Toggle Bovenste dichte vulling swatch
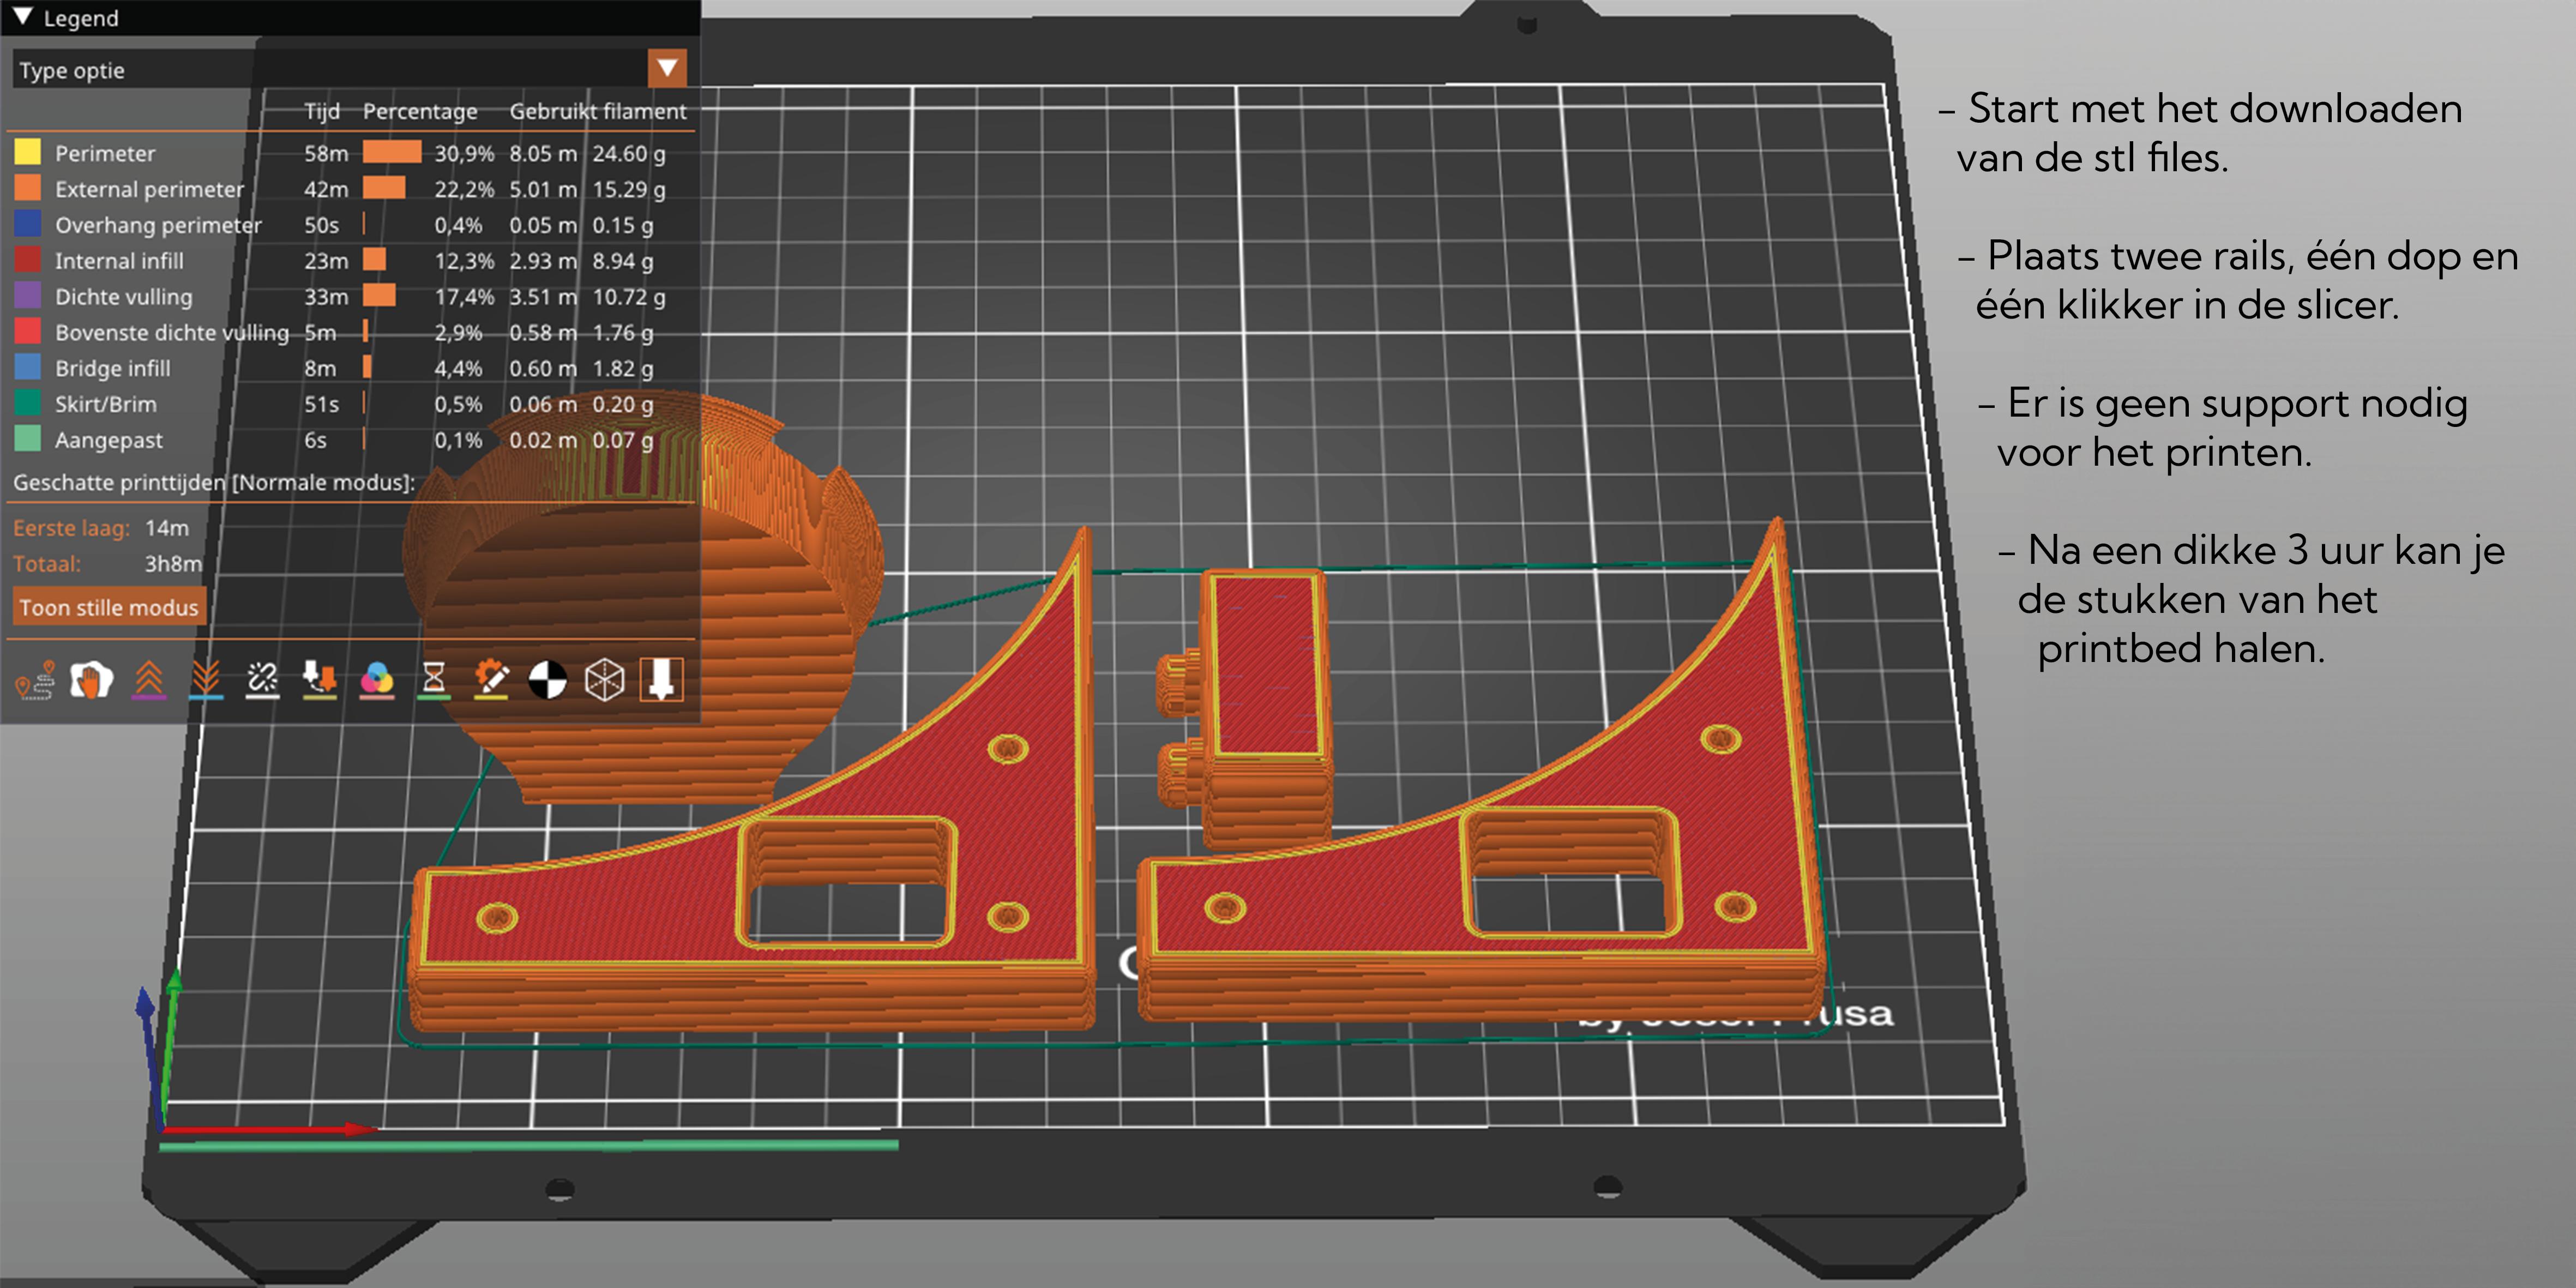 (28, 331)
